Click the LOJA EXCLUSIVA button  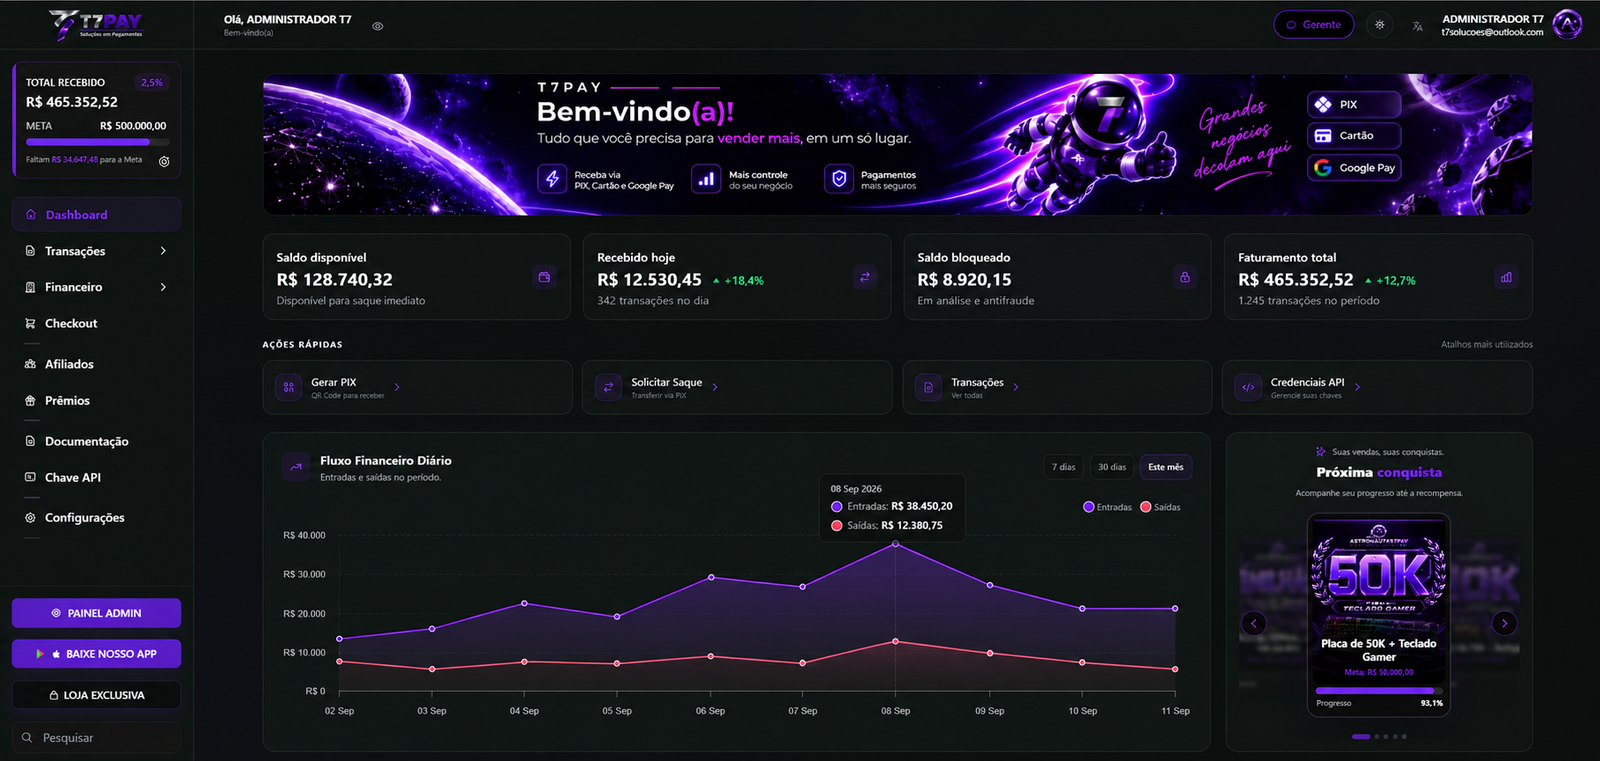pyautogui.click(x=96, y=695)
